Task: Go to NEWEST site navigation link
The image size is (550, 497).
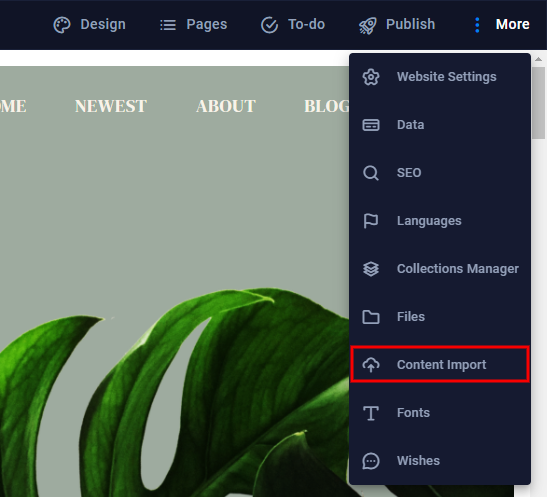Action: coord(111,106)
